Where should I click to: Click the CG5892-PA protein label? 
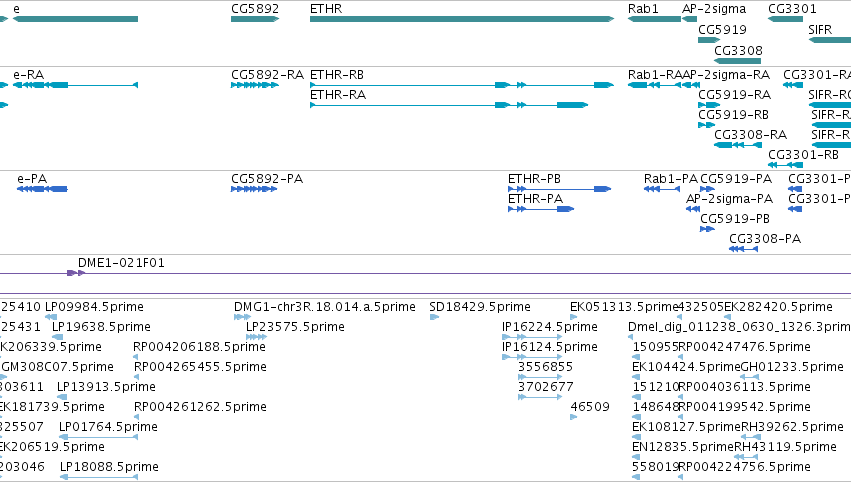coord(267,179)
